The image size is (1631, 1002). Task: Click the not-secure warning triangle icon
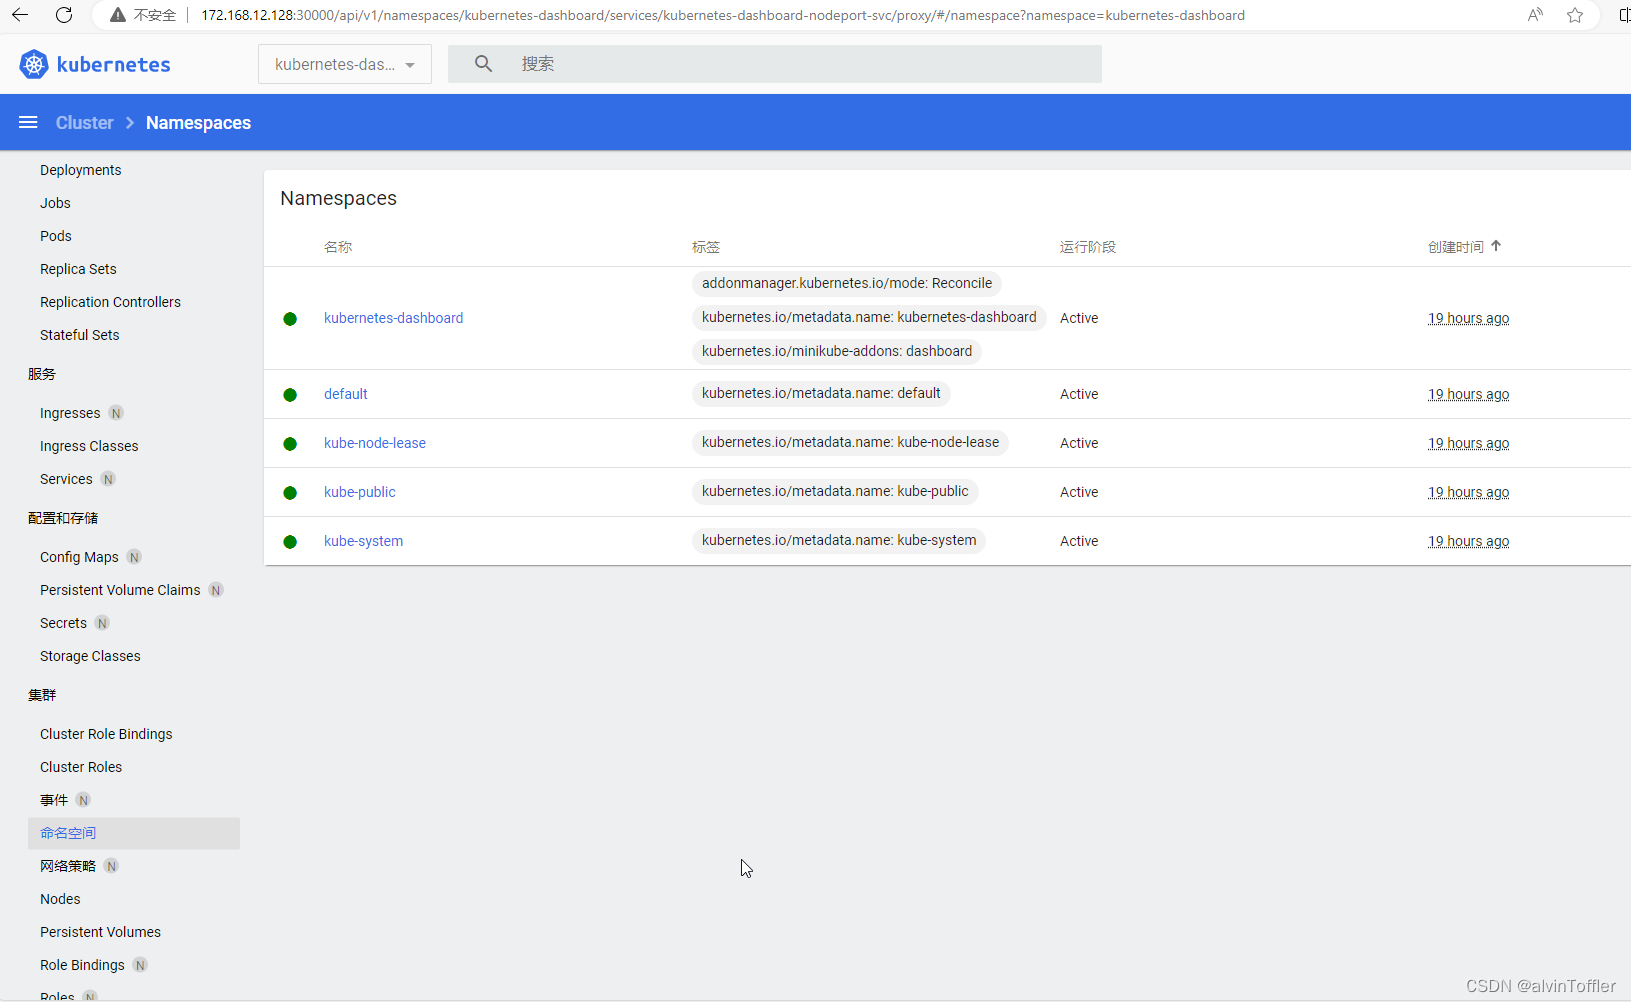click(x=118, y=15)
